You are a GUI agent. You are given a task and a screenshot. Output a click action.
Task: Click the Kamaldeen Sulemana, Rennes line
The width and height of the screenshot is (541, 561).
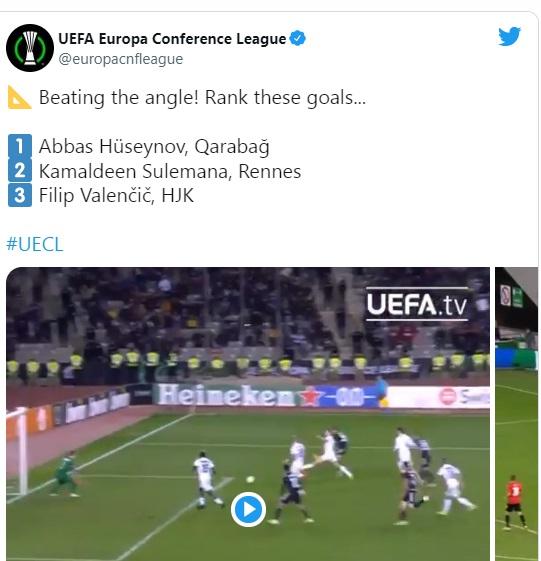point(170,171)
